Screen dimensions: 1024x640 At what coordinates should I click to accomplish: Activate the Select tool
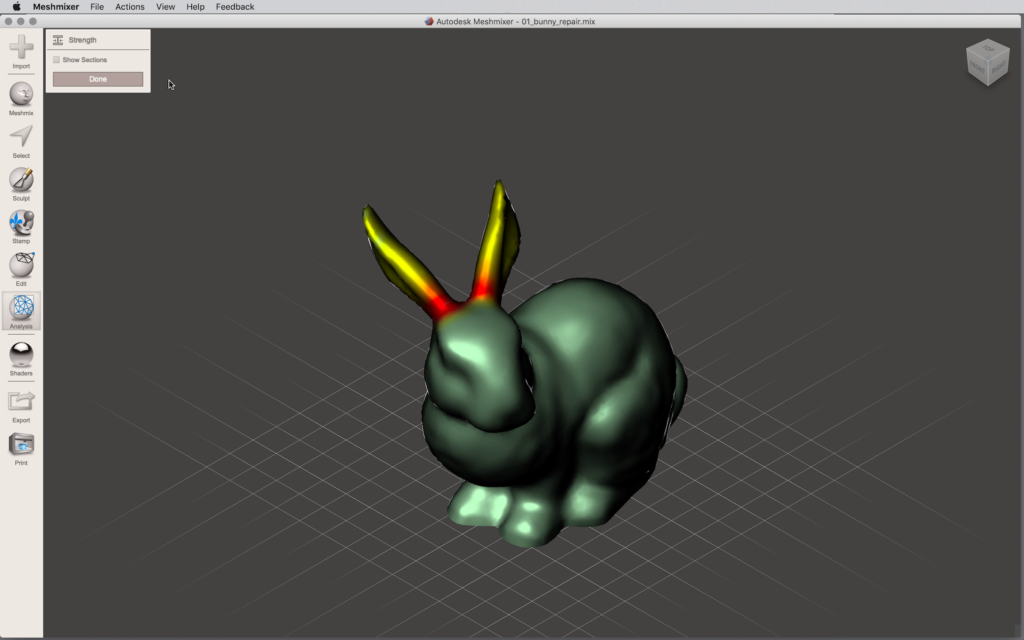click(21, 137)
